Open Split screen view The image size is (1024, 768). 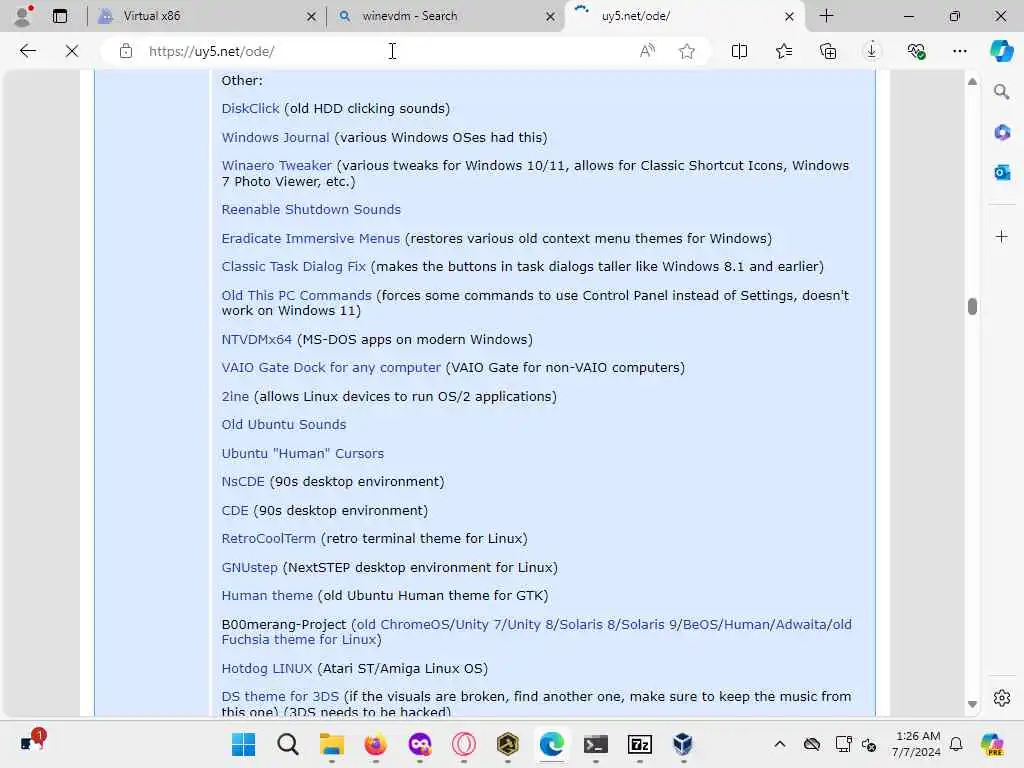click(739, 51)
